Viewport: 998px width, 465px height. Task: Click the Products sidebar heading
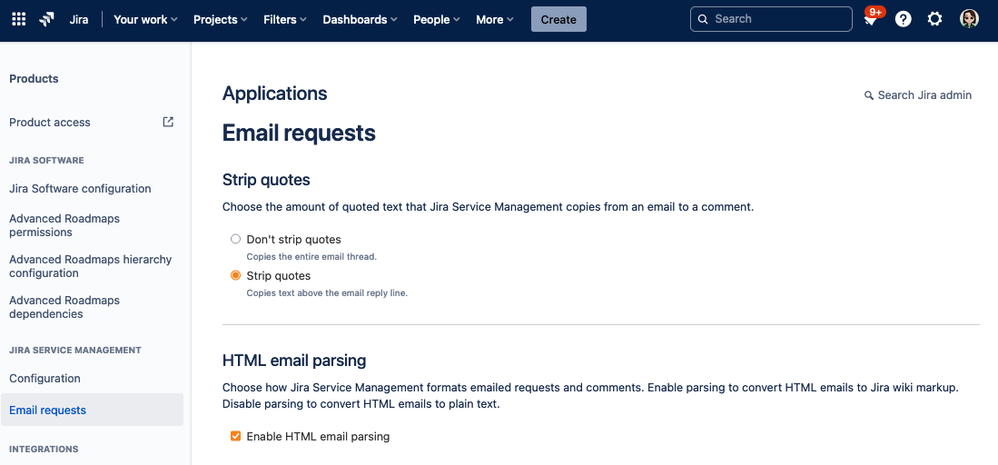34,79
